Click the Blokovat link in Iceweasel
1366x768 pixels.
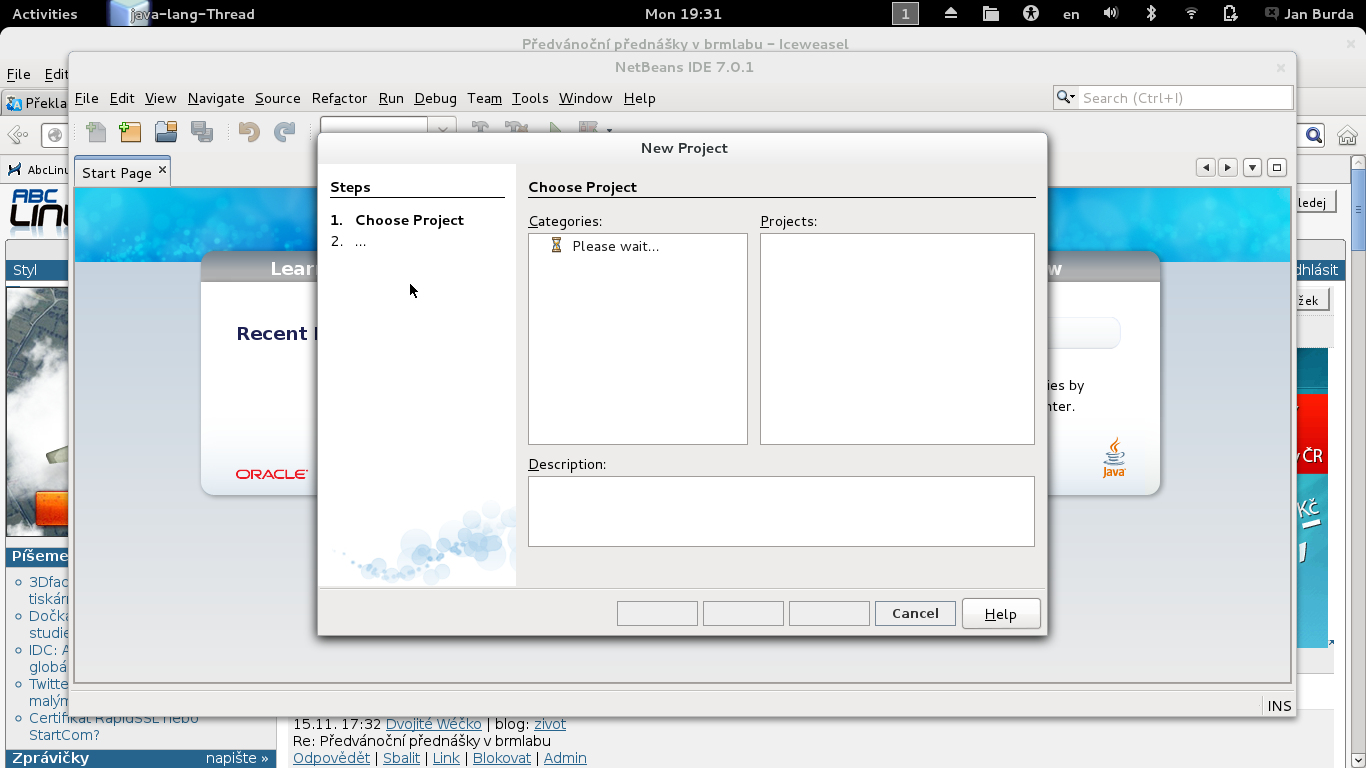[502, 758]
